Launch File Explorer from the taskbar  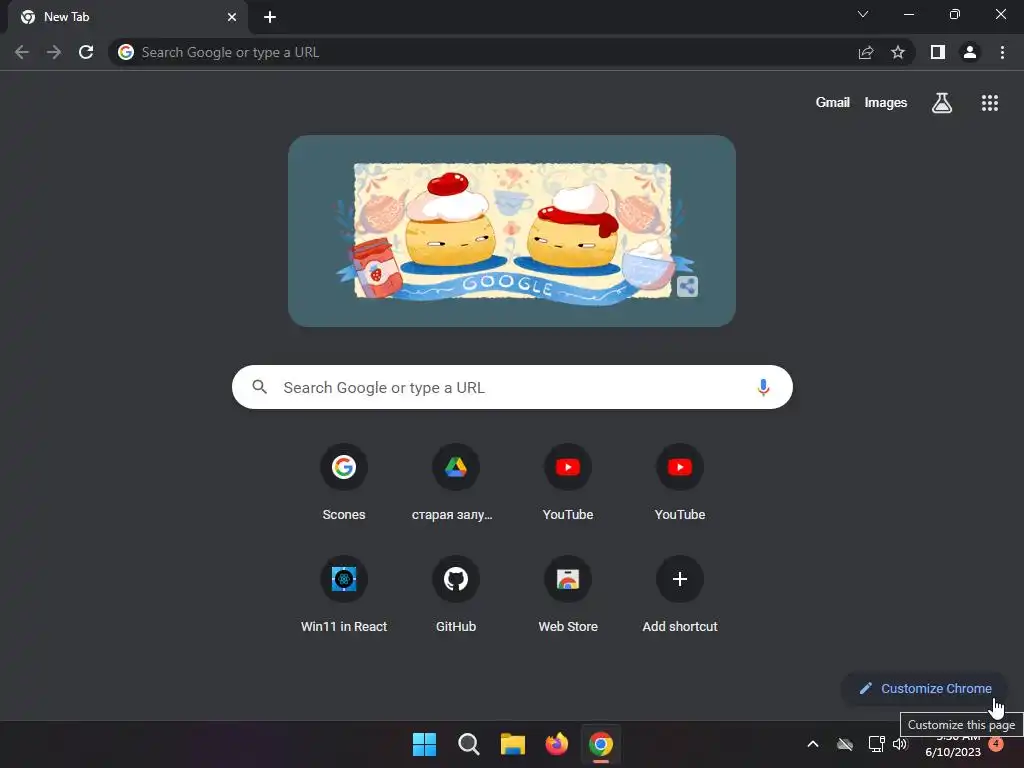pyautogui.click(x=513, y=744)
